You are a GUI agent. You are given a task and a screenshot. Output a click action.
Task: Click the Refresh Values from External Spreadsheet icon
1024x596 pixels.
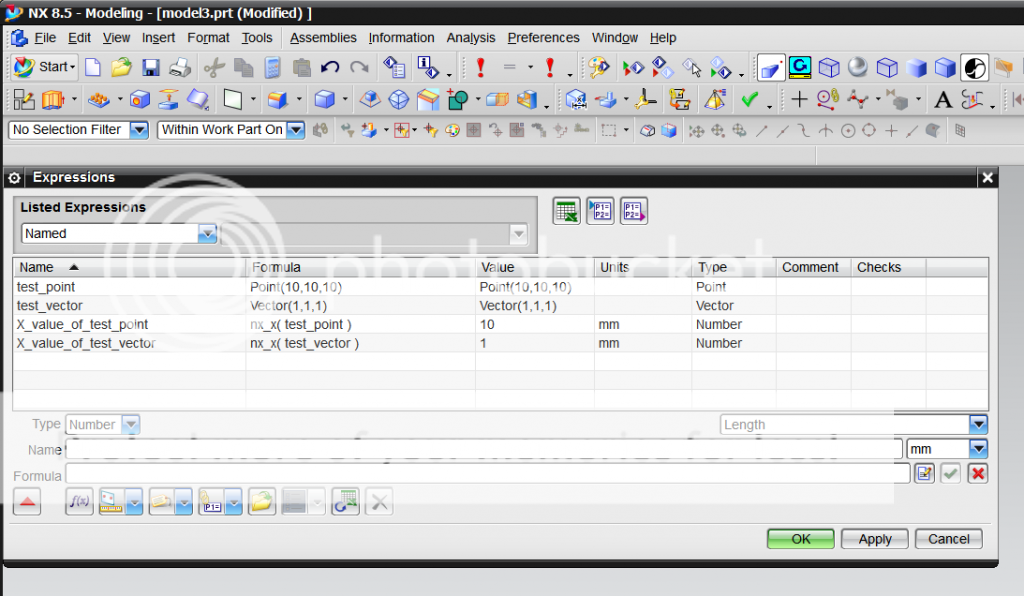point(345,501)
